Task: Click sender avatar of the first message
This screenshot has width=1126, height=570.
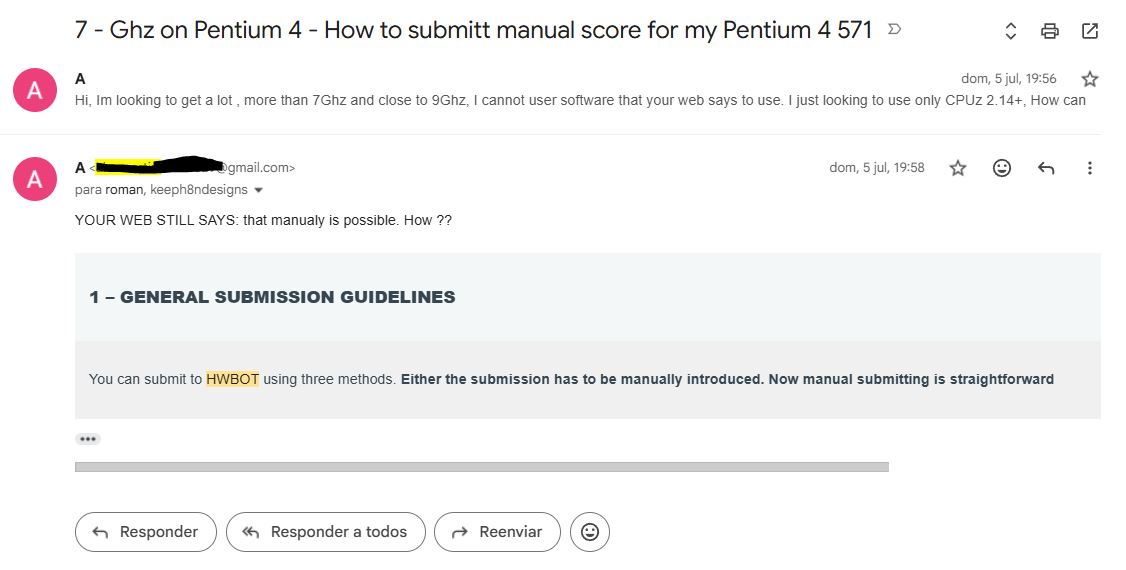Action: click(34, 90)
